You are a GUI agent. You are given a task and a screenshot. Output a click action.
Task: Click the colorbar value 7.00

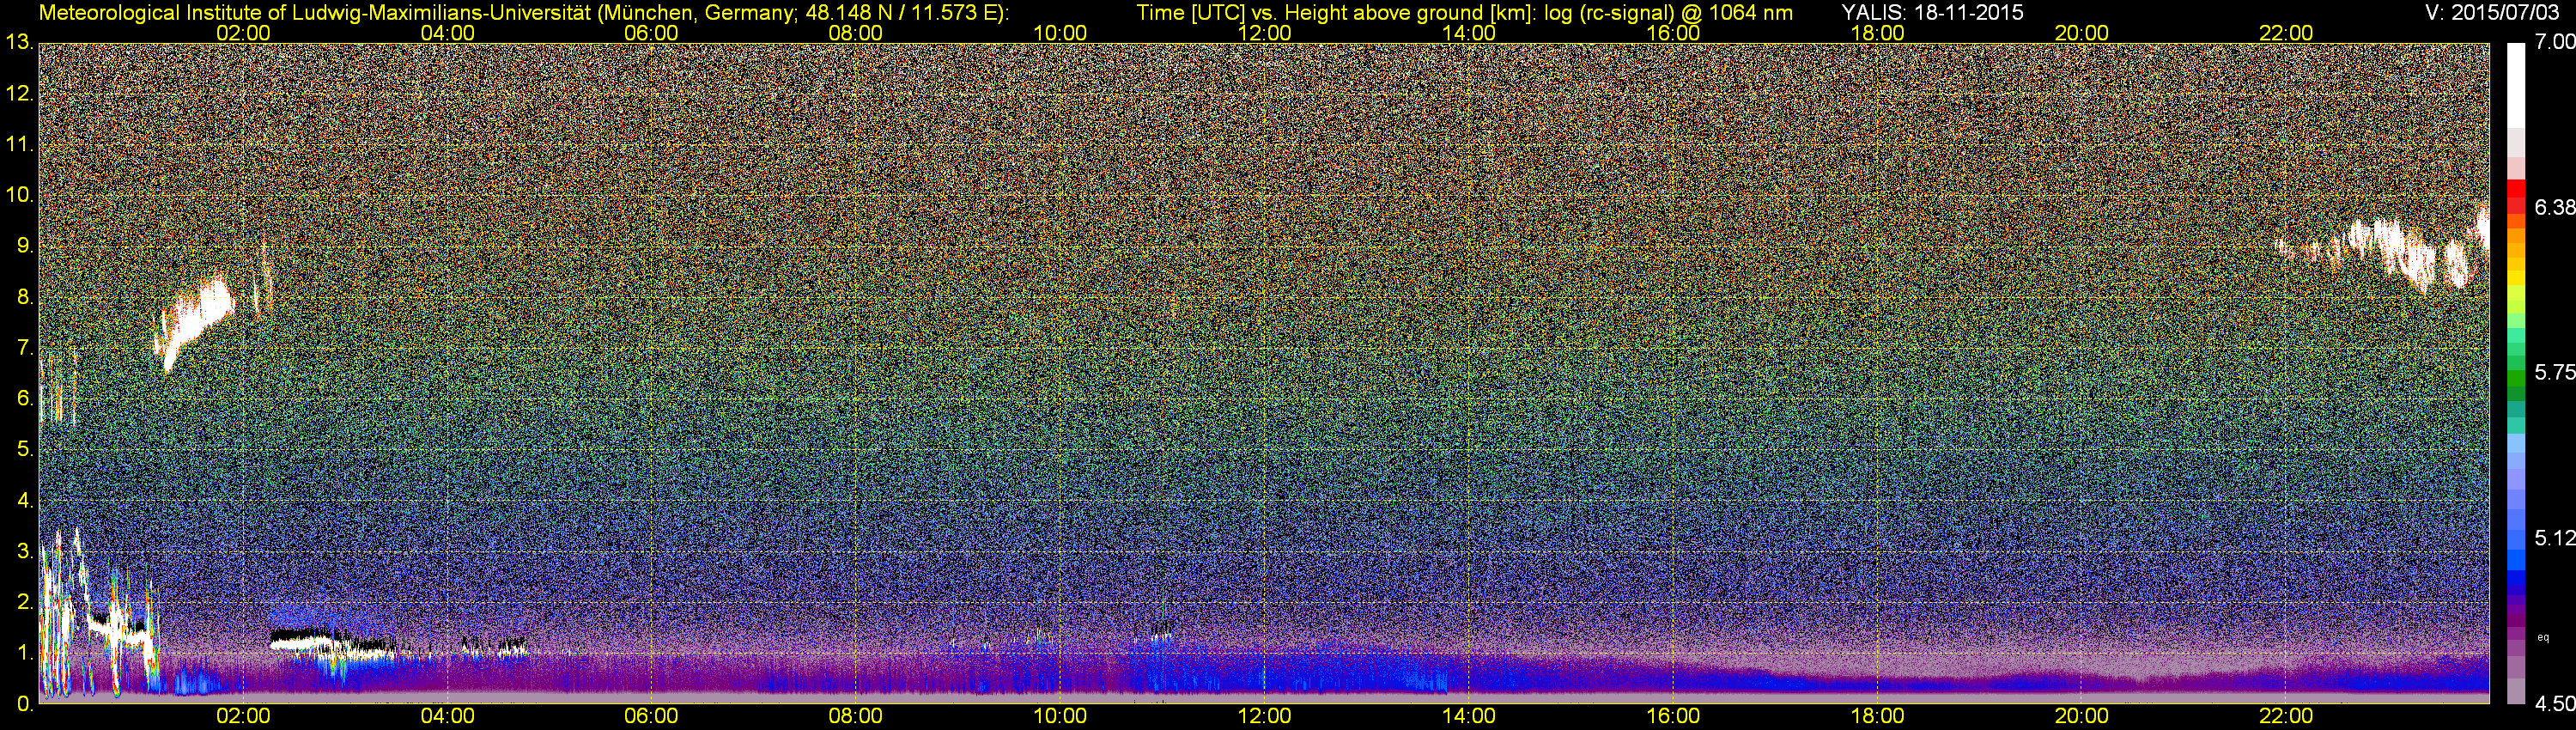2554,42
